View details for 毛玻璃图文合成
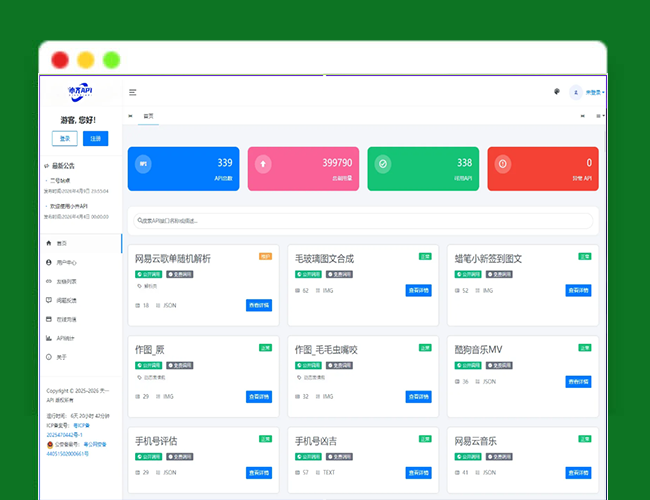Screen dimensions: 650x500 [418, 290]
